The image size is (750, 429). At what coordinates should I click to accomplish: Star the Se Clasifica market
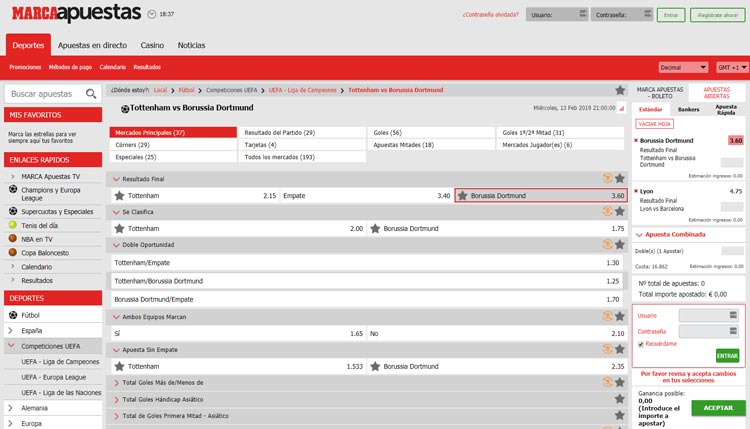(620, 211)
